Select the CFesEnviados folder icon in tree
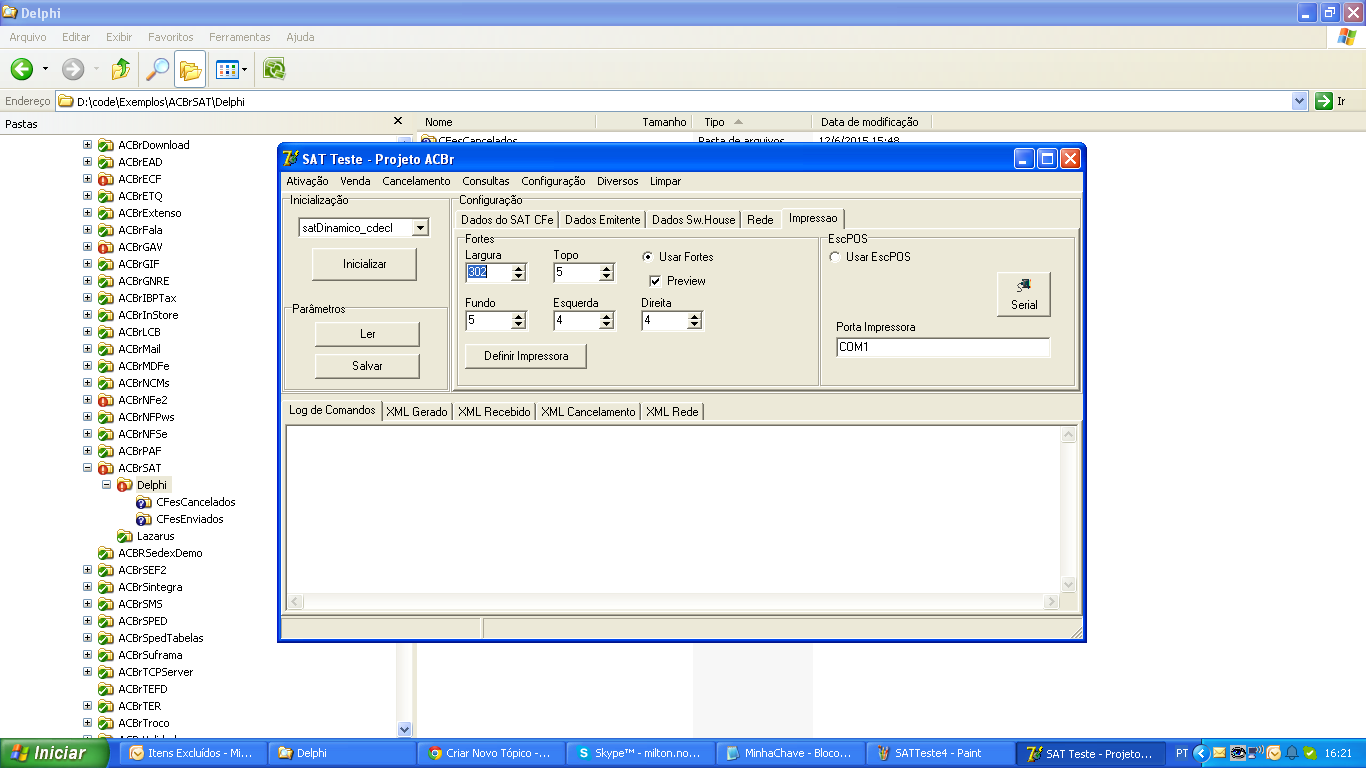 tap(144, 519)
